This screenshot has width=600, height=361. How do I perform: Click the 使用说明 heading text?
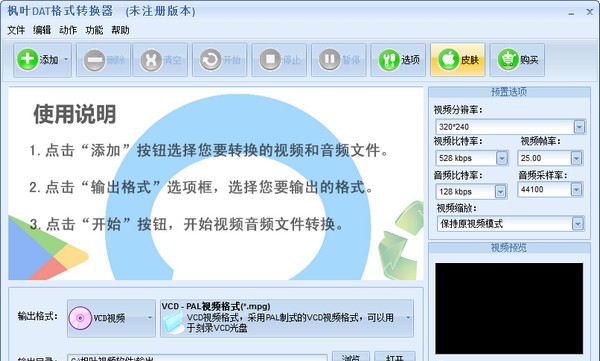[75, 114]
